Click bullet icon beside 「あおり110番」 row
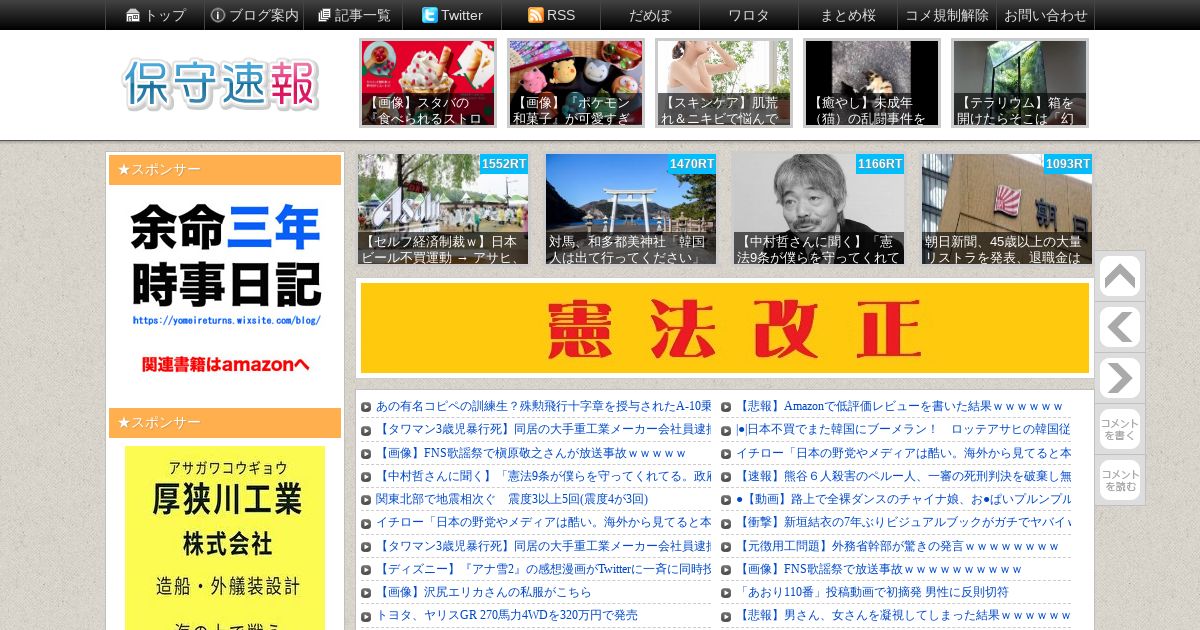1200x630 pixels. point(726,593)
